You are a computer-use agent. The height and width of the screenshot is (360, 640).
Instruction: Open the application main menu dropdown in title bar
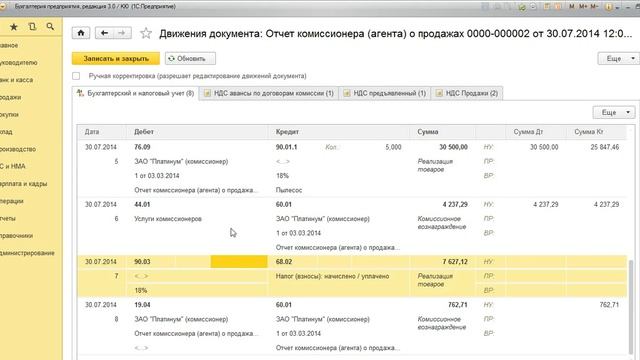2,7
